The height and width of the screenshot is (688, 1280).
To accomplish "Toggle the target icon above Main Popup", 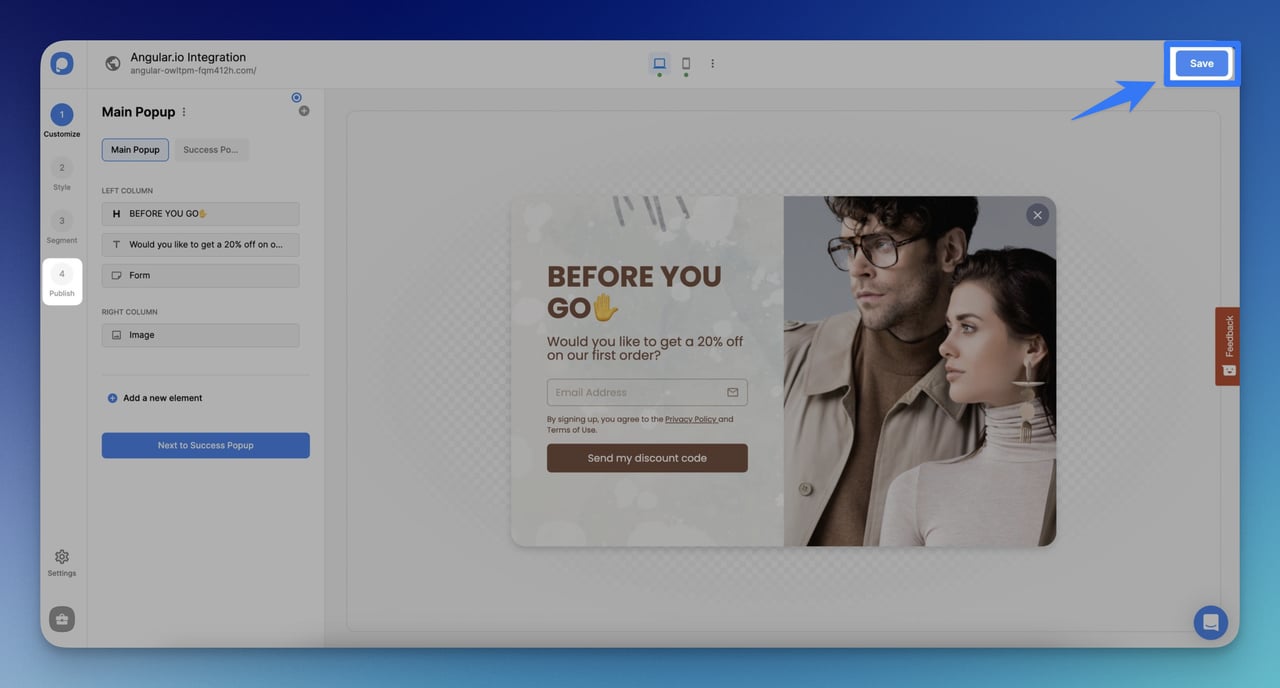I will point(296,96).
